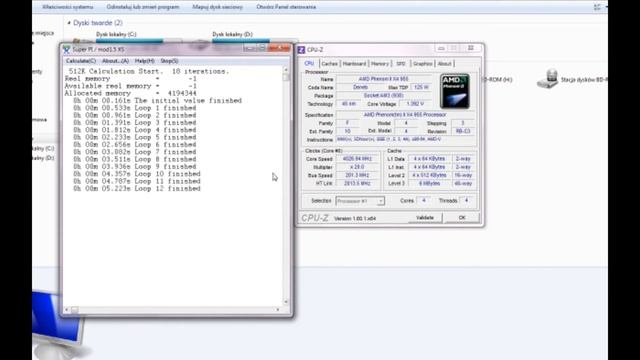This screenshot has height=360, width=640.
Task: Click the Level 3 cache size value in CPU-Z
Action: (x=429, y=183)
